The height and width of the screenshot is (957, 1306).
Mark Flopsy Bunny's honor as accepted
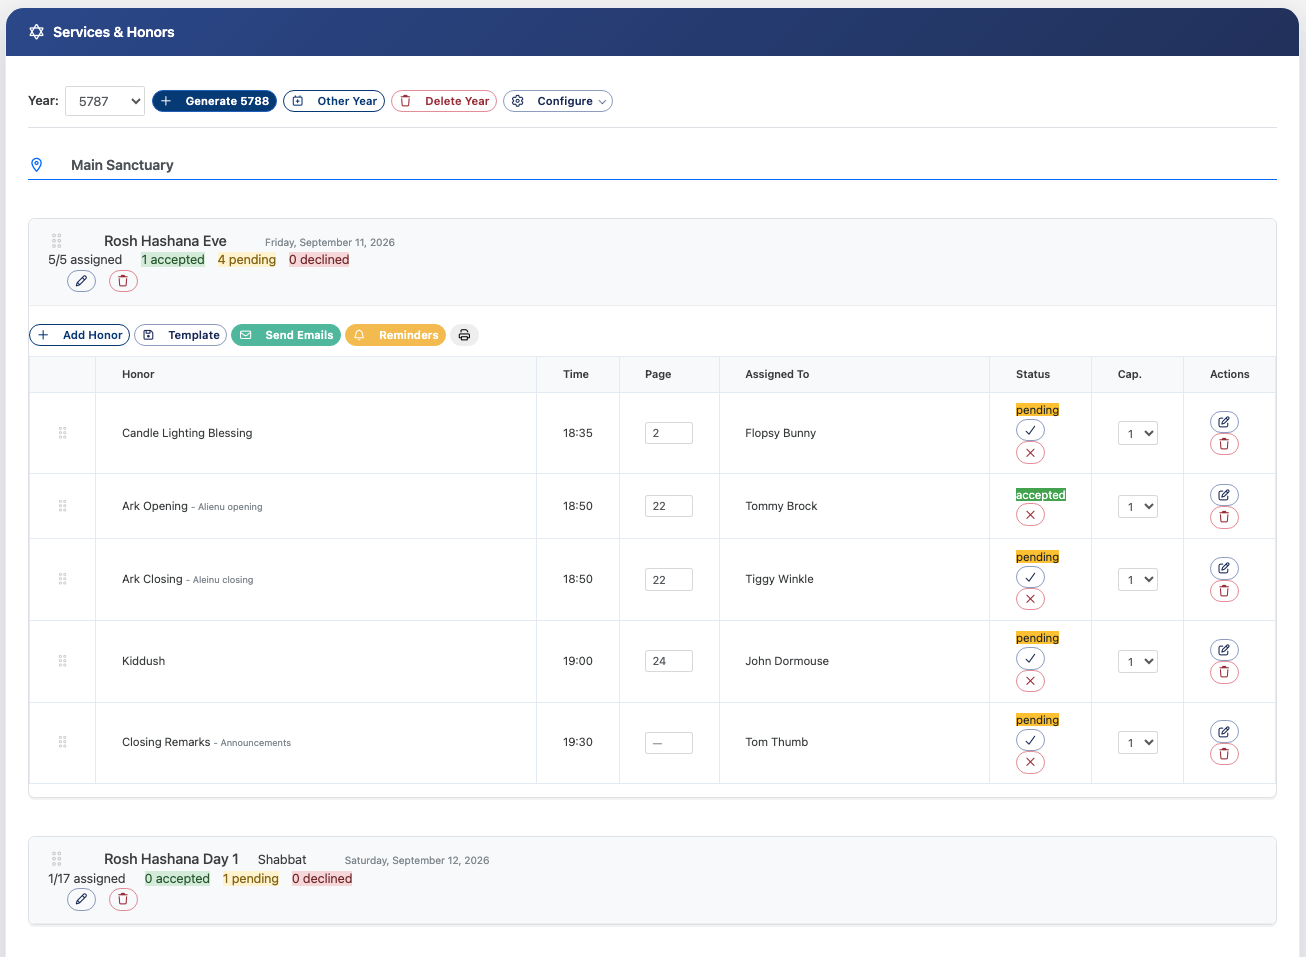pyautogui.click(x=1030, y=430)
